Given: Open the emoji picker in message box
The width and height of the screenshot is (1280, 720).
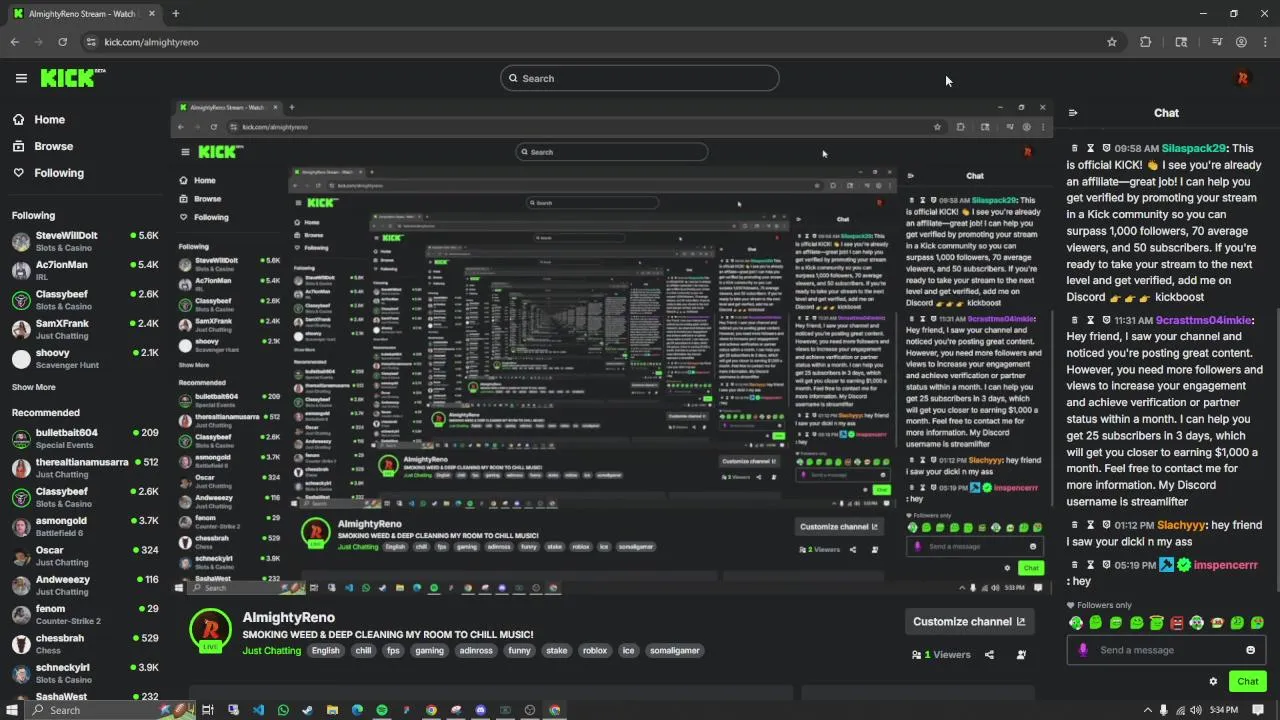Looking at the screenshot, I should click(x=1250, y=650).
